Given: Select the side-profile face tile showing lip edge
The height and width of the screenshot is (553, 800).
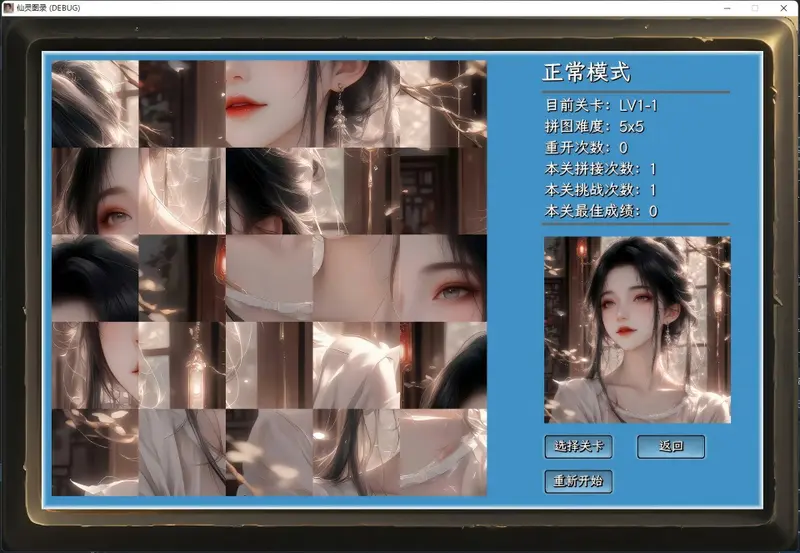Looking at the screenshot, I should [95, 365].
